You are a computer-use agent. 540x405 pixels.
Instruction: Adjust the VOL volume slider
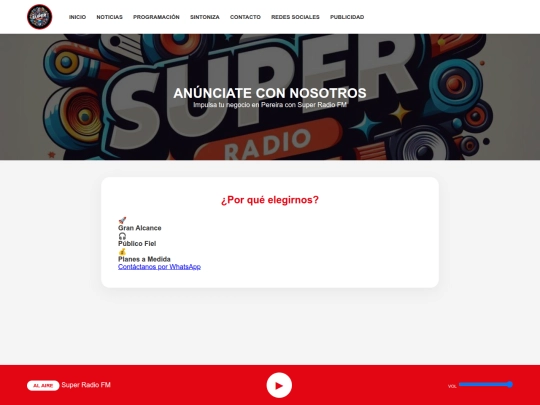[x=486, y=384]
